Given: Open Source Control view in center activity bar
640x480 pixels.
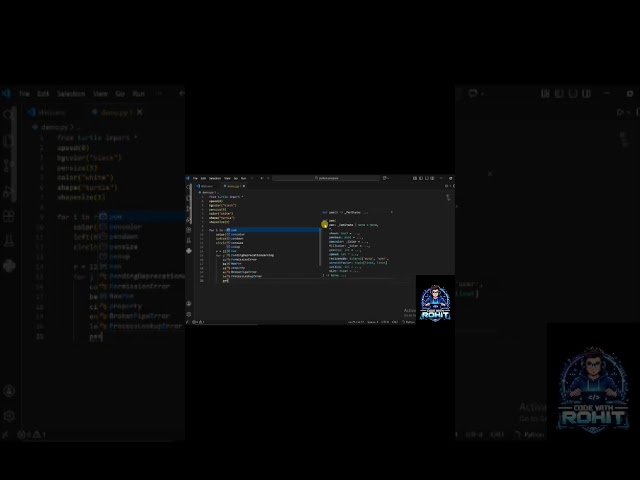Looking at the screenshot, I should [x=189, y=209].
